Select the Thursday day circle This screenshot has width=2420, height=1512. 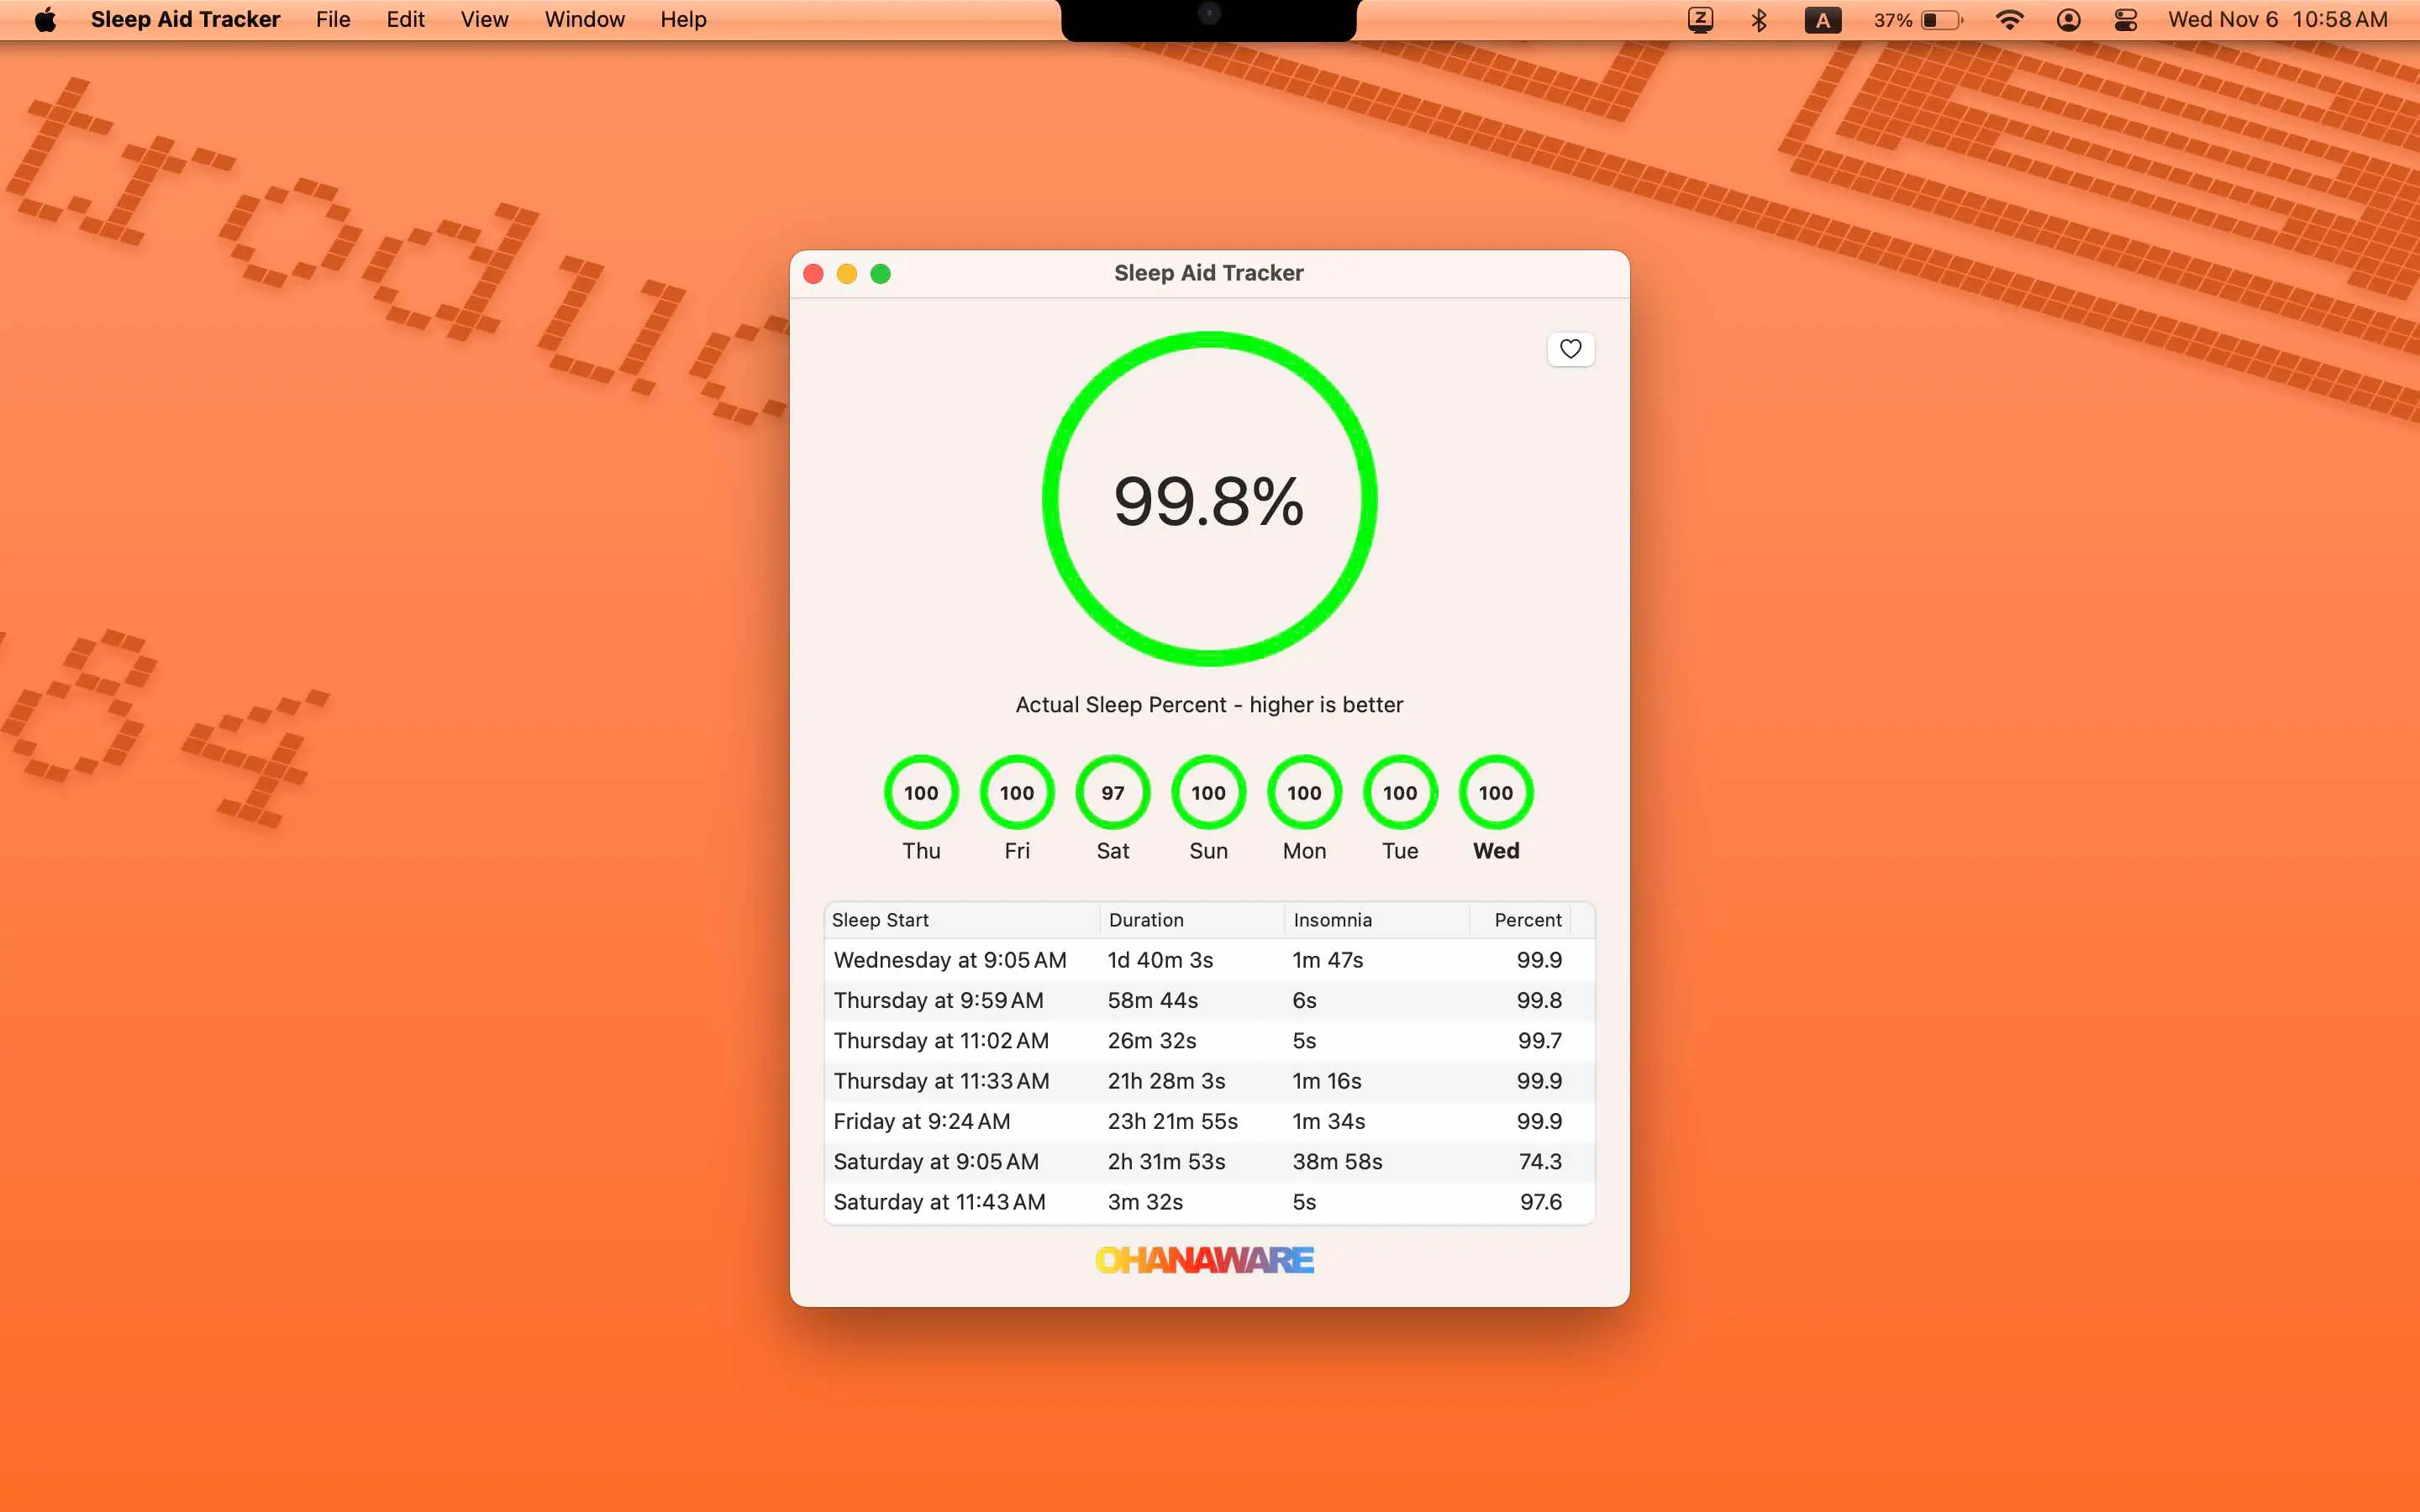(x=921, y=793)
